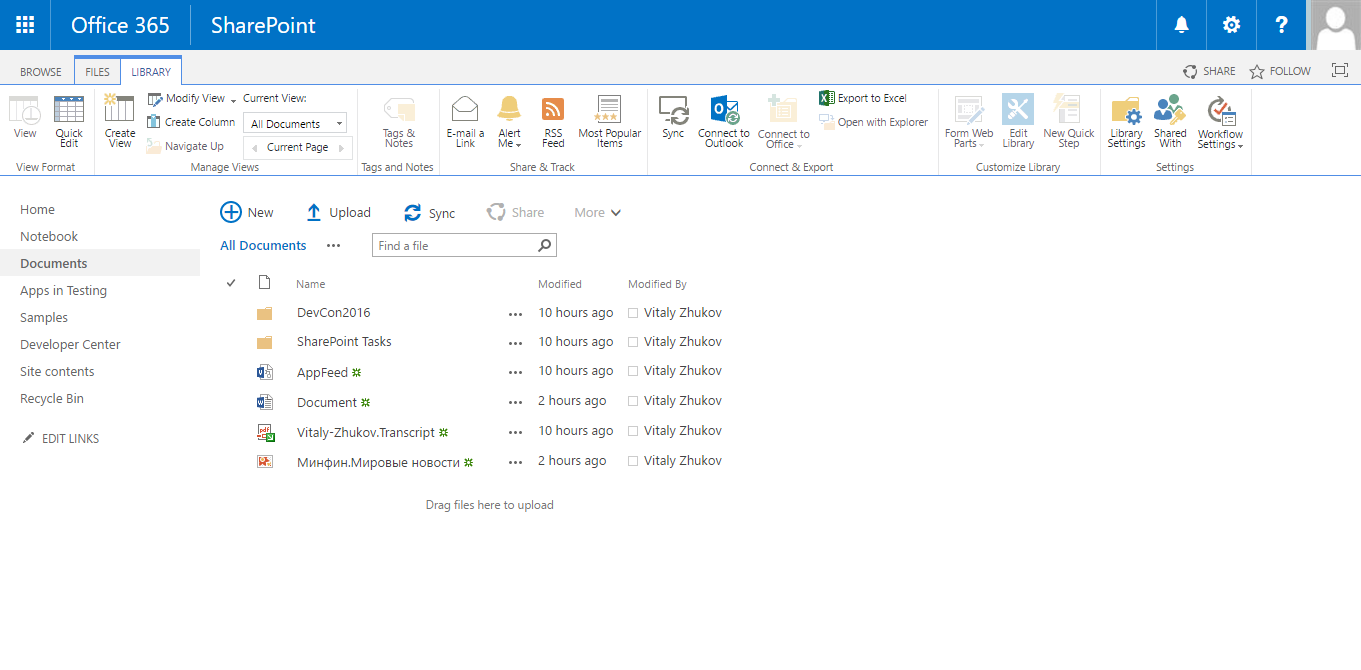This screenshot has height=670, width=1361.
Task: Click the Create Column command
Action: (x=191, y=122)
